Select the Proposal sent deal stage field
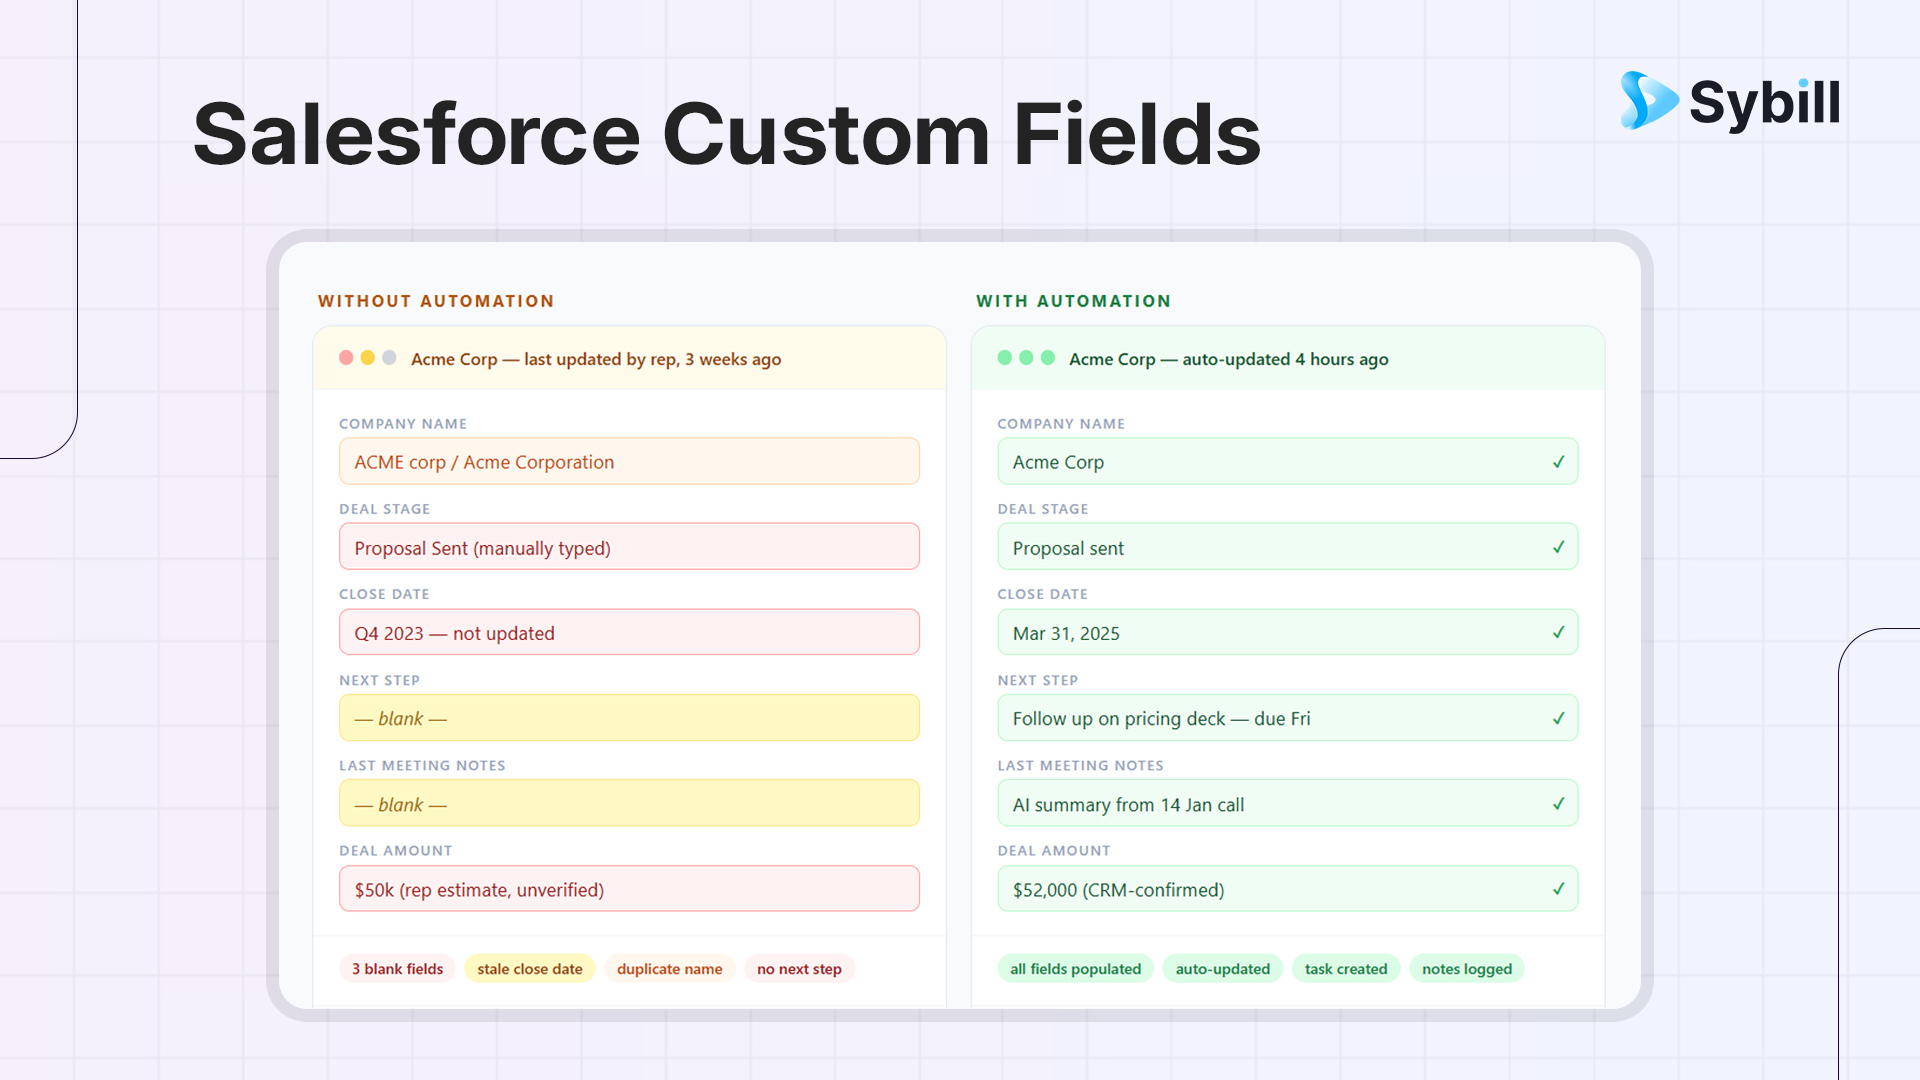Viewport: 1920px width, 1080px height. pos(1288,547)
